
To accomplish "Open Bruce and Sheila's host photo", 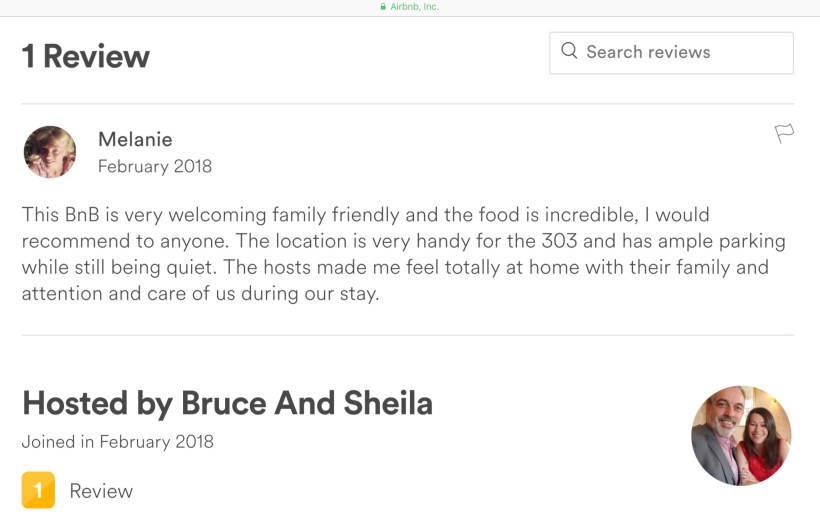I will [741, 435].
